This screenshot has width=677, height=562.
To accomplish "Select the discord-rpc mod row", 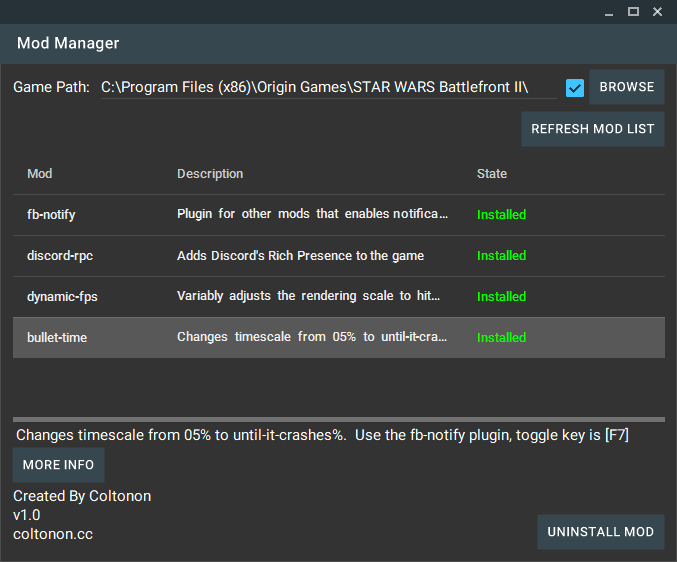I will [338, 256].
